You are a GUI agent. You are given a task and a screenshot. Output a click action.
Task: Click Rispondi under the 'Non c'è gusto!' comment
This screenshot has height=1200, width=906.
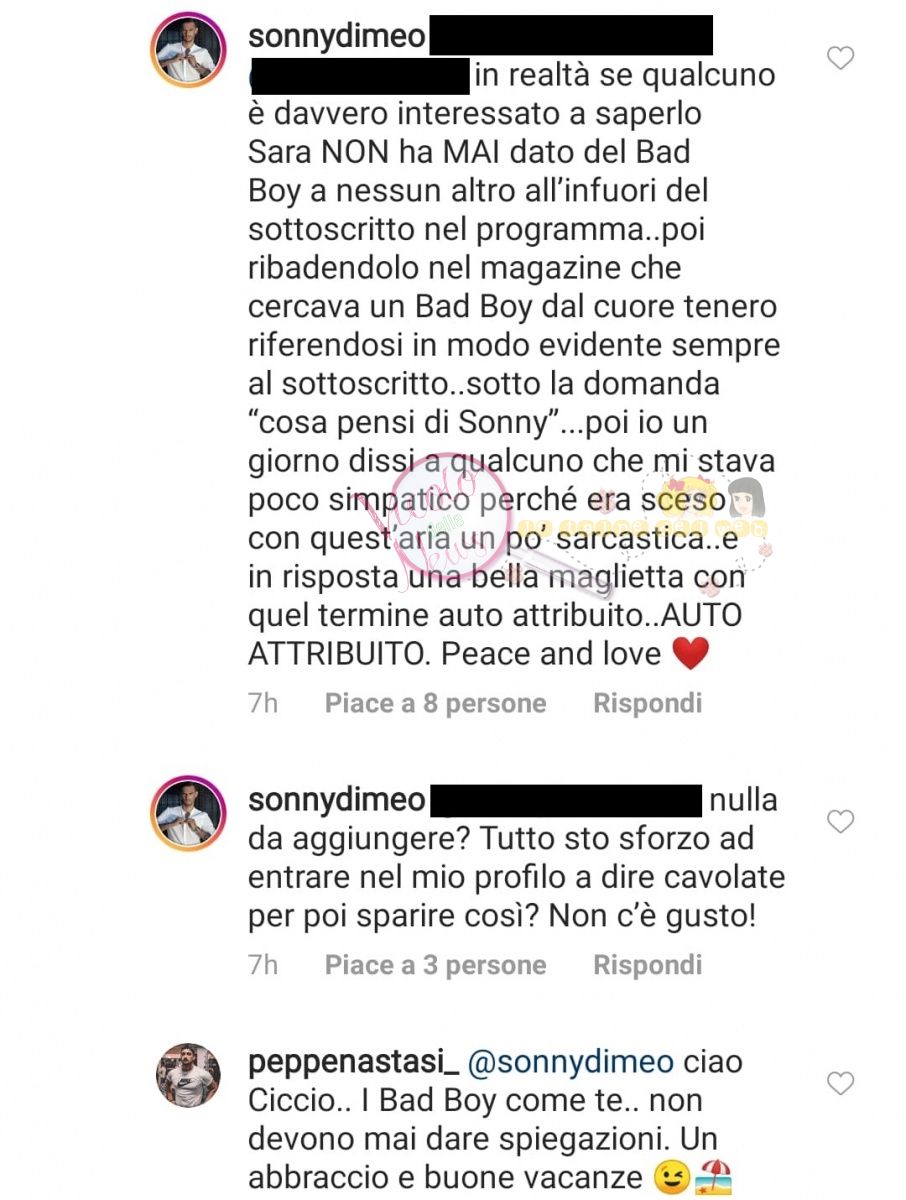point(648,965)
